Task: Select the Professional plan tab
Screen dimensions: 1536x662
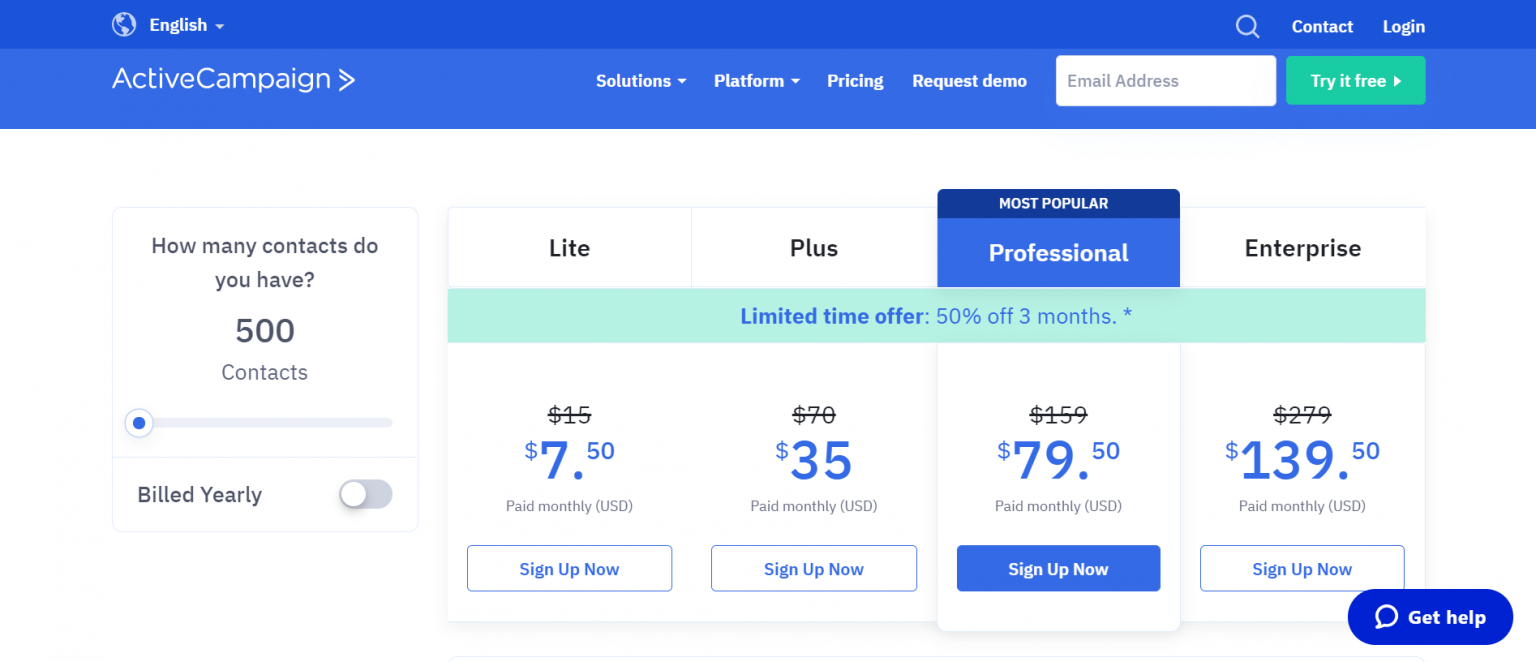Action: point(1058,253)
